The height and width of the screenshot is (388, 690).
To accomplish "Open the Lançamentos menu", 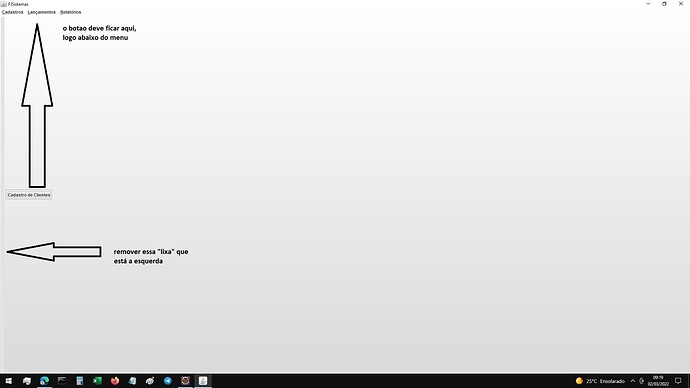I will point(42,12).
